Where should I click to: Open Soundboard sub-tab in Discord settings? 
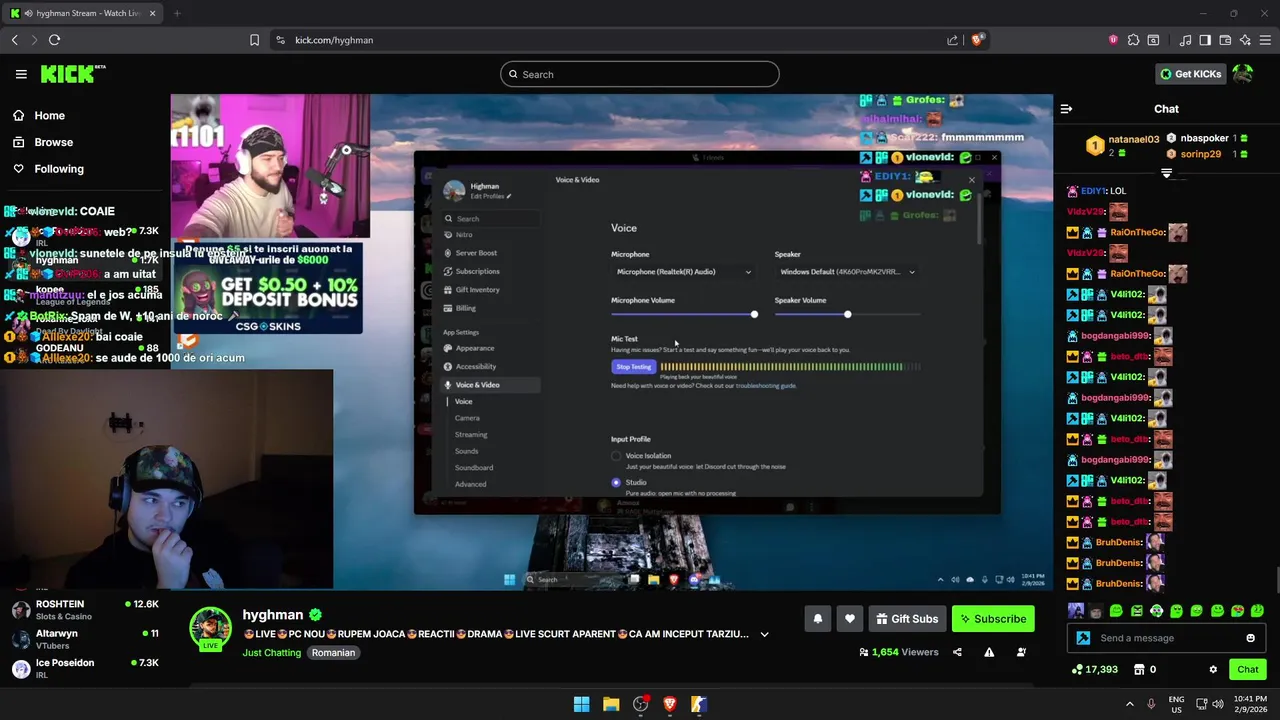pyautogui.click(x=474, y=468)
